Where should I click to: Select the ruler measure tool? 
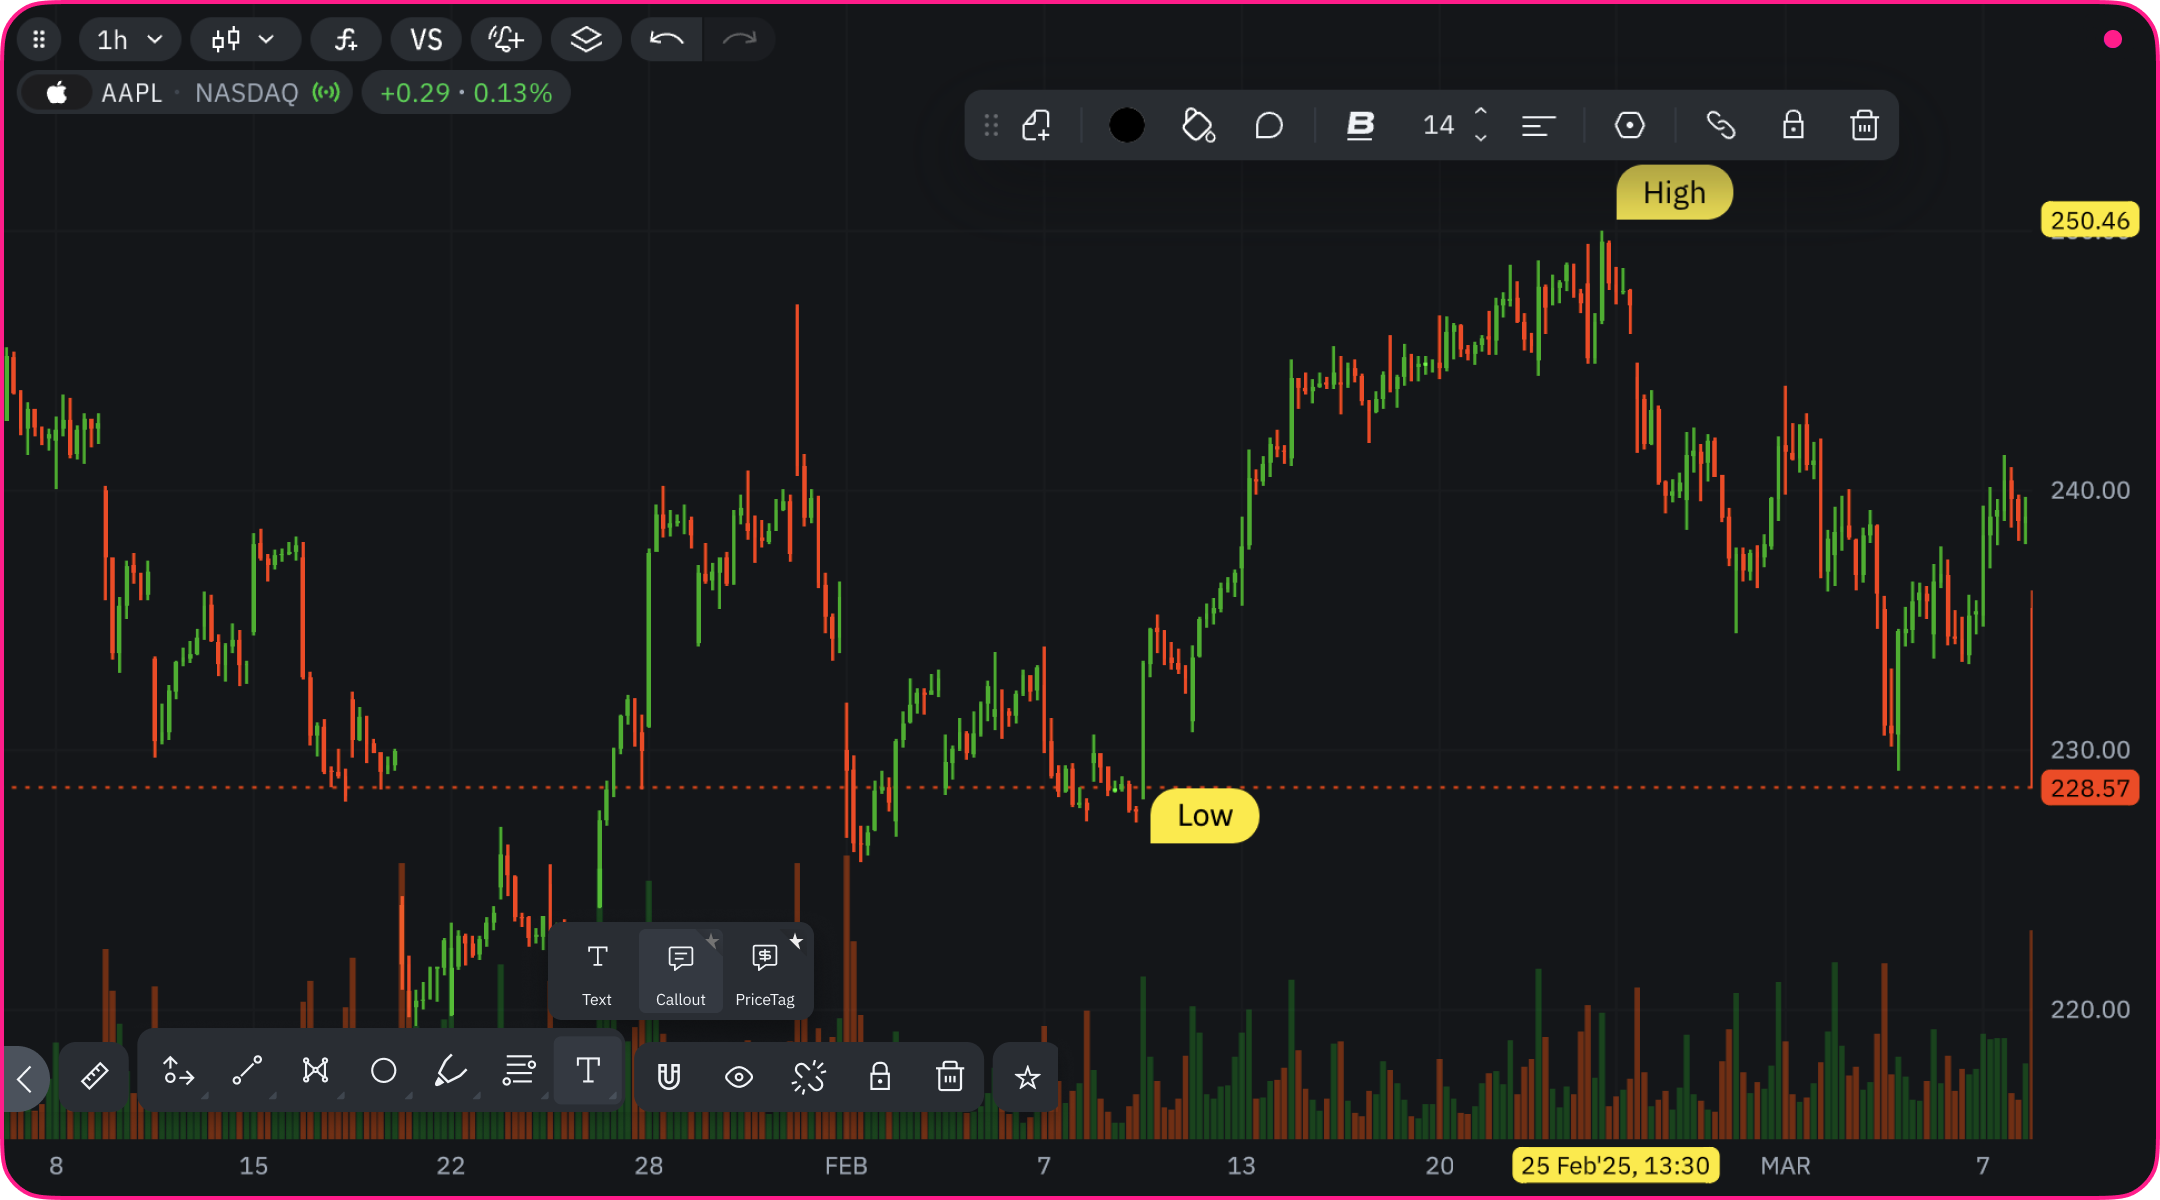pos(94,1076)
